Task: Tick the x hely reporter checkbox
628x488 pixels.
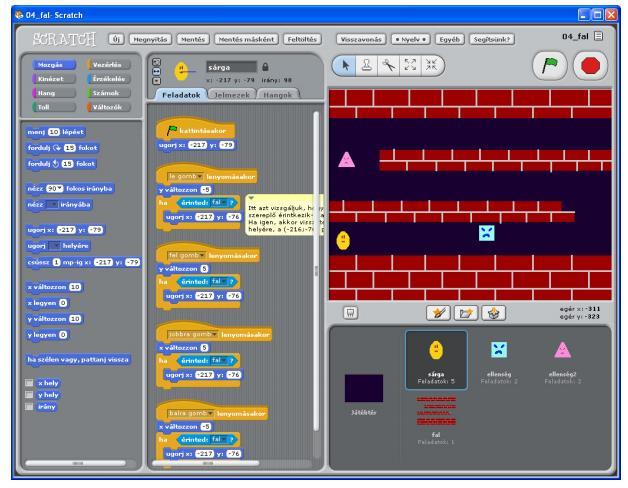Action: coord(29,383)
